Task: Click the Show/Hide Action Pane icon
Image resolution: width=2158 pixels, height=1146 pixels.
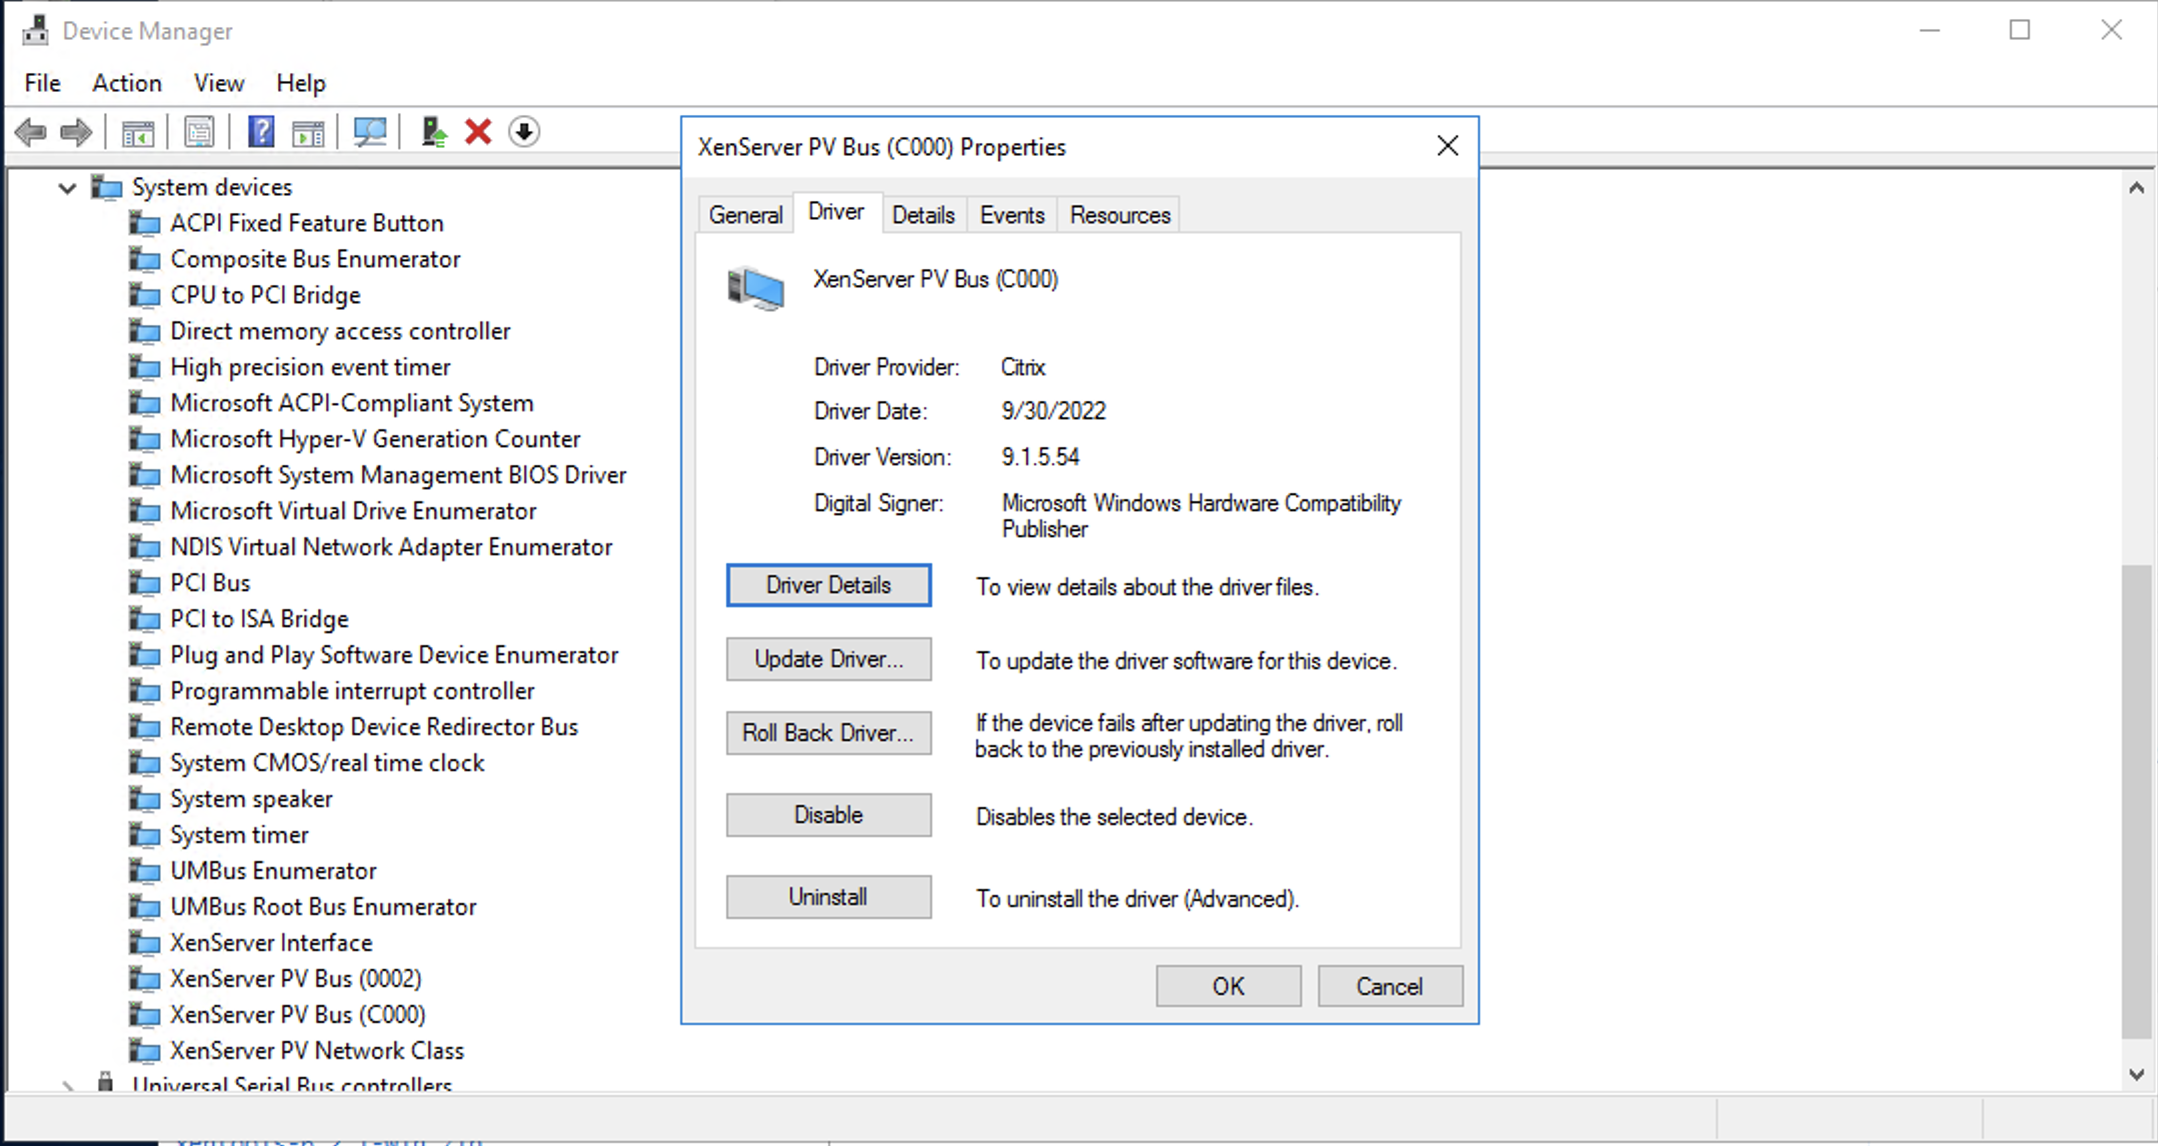Action: pyautogui.click(x=308, y=132)
